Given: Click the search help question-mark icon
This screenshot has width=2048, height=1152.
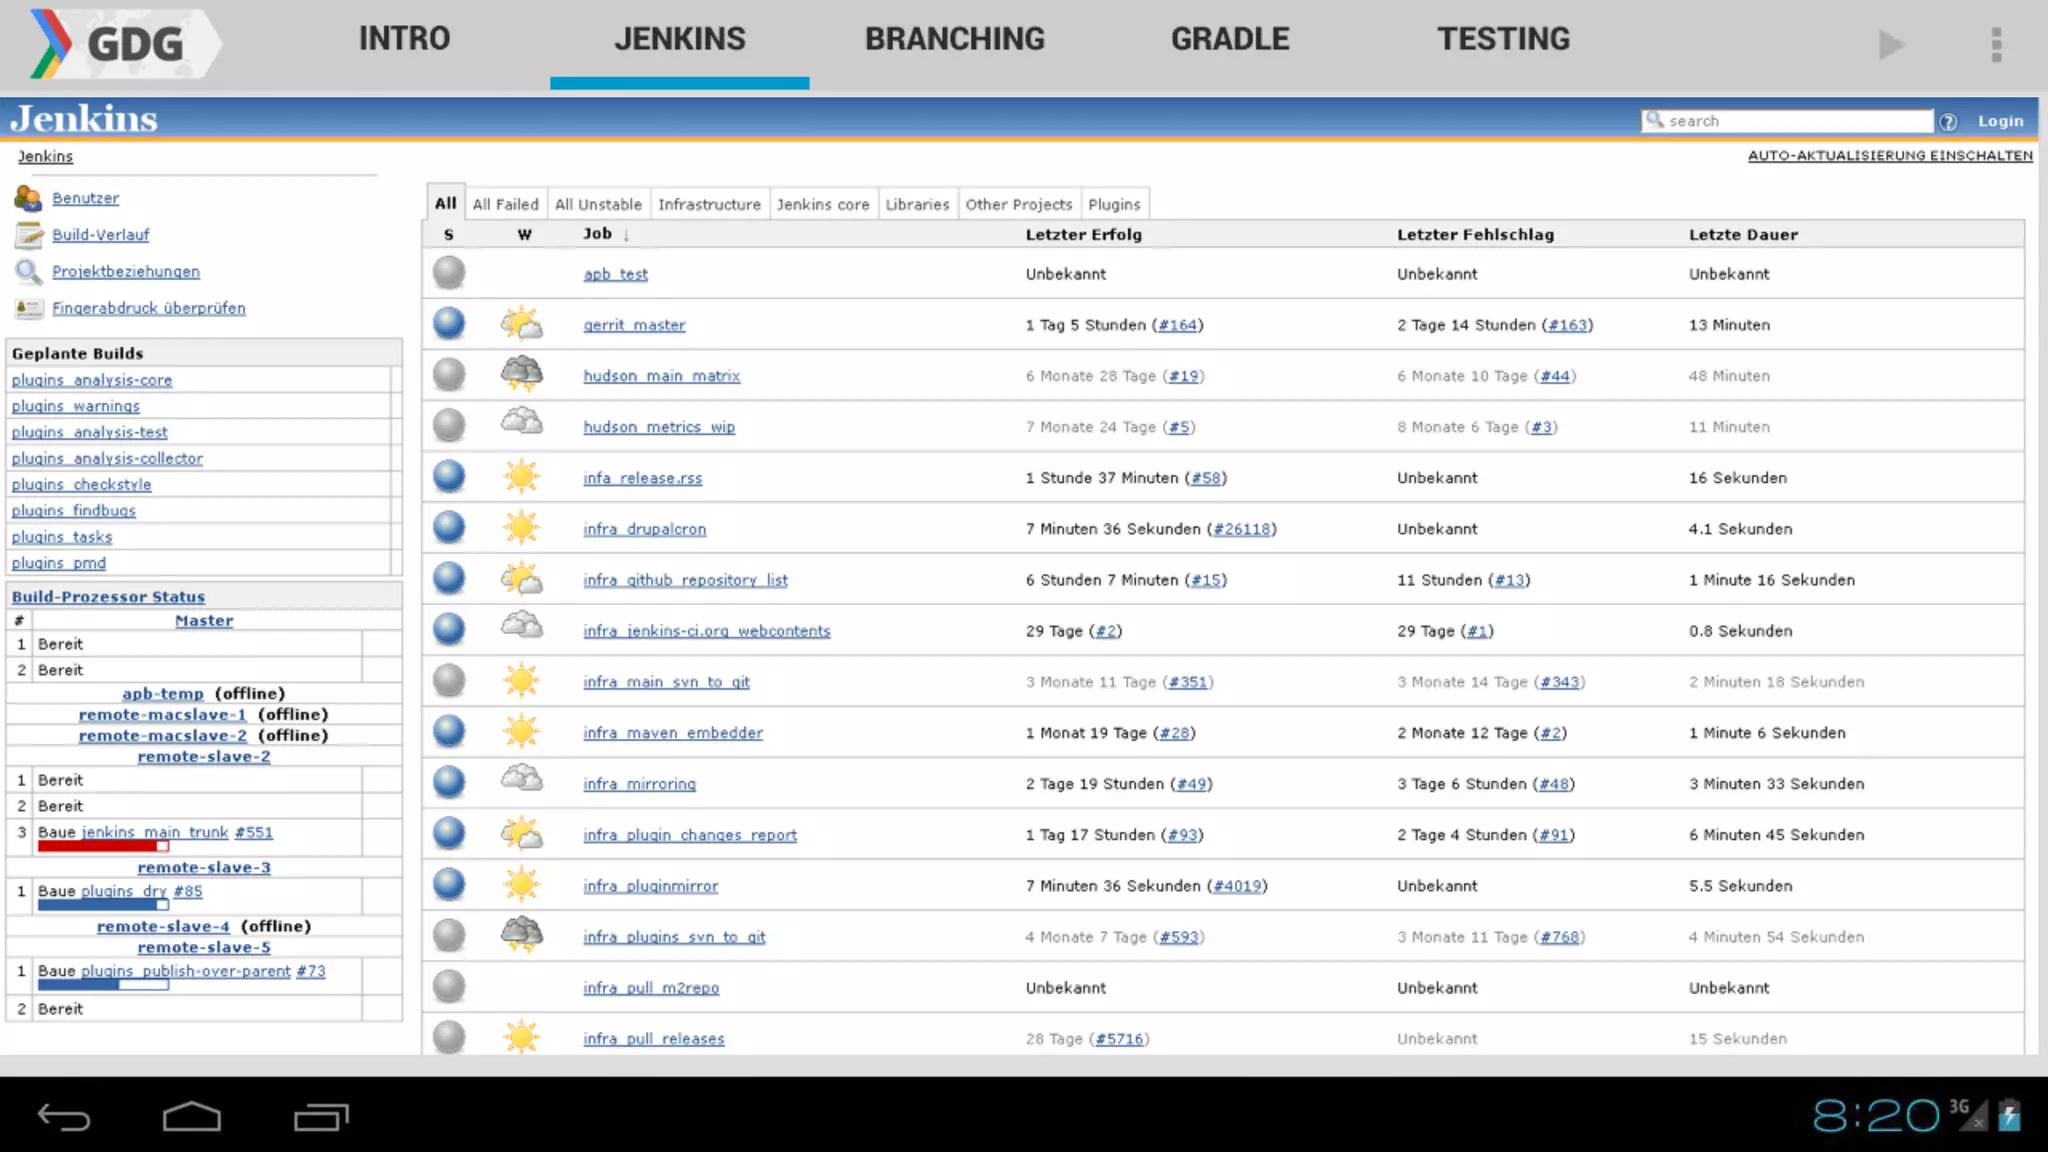Looking at the screenshot, I should (x=1948, y=122).
